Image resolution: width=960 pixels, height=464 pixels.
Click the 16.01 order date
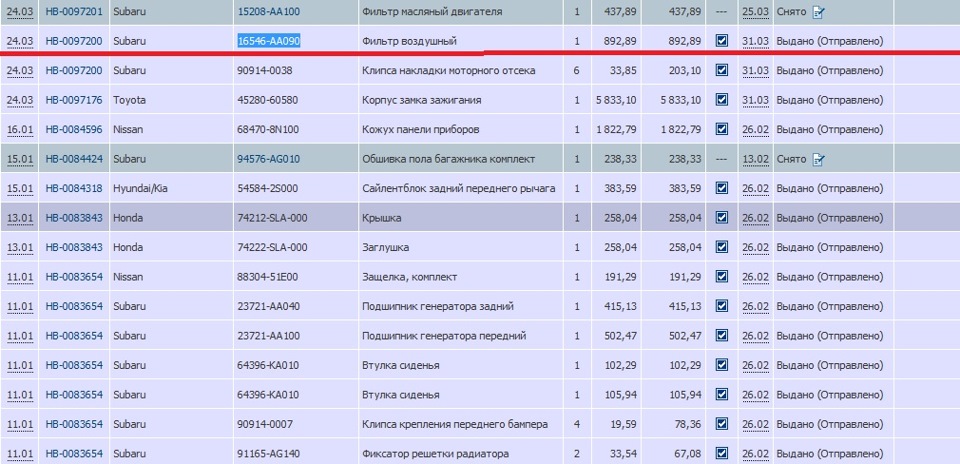pos(20,129)
